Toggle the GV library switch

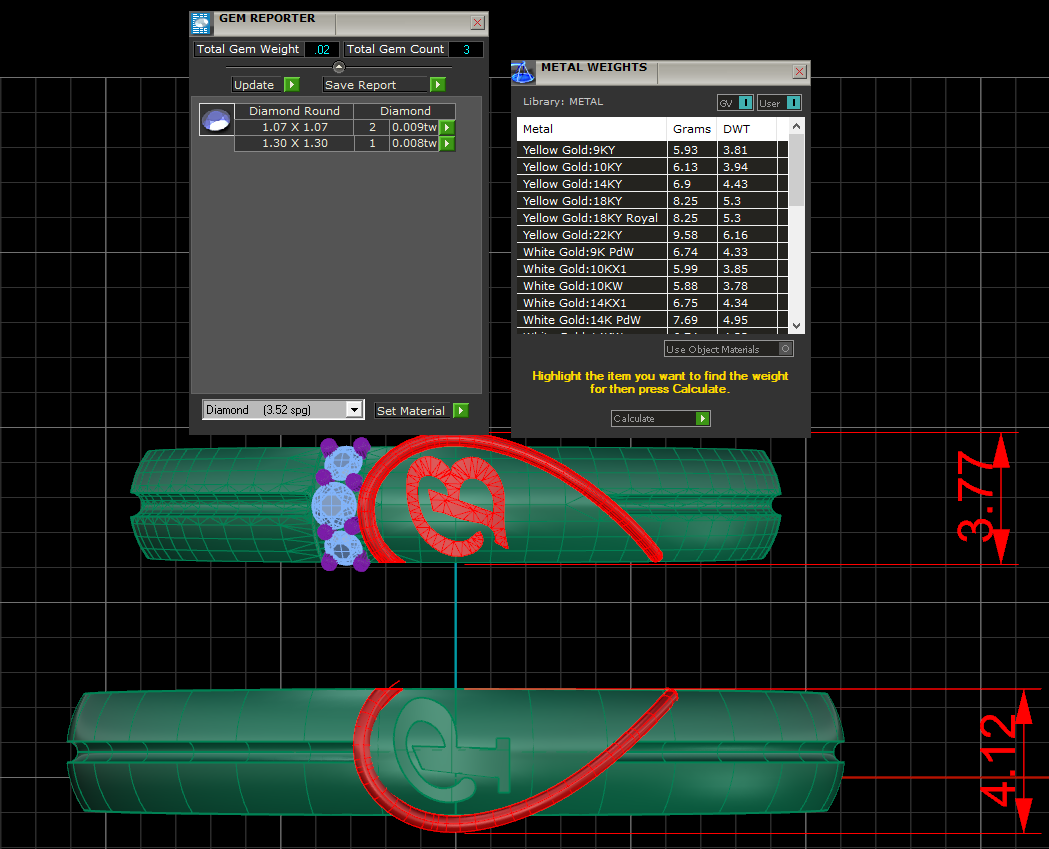click(745, 103)
